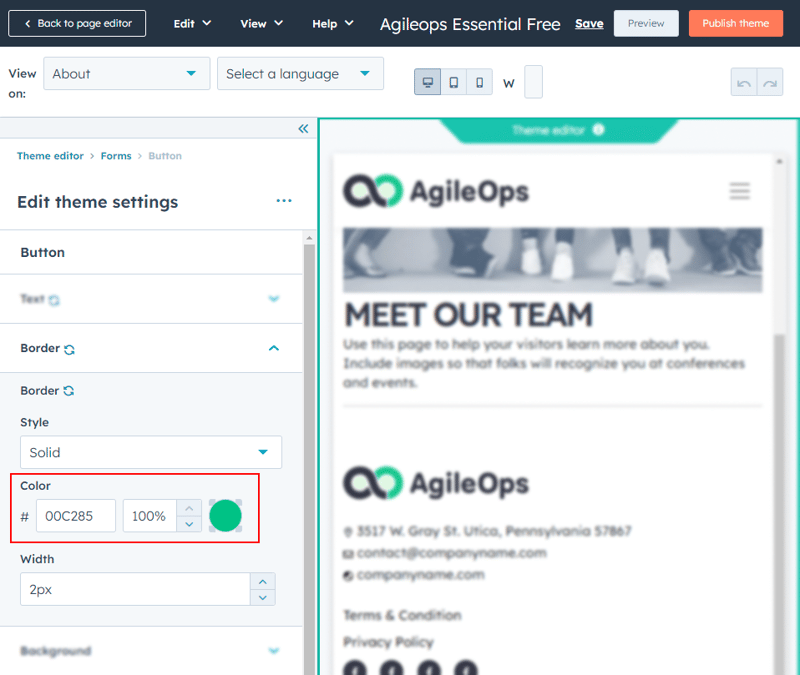The height and width of the screenshot is (675, 800).
Task: Click the redo arrow icon
Action: point(770,82)
